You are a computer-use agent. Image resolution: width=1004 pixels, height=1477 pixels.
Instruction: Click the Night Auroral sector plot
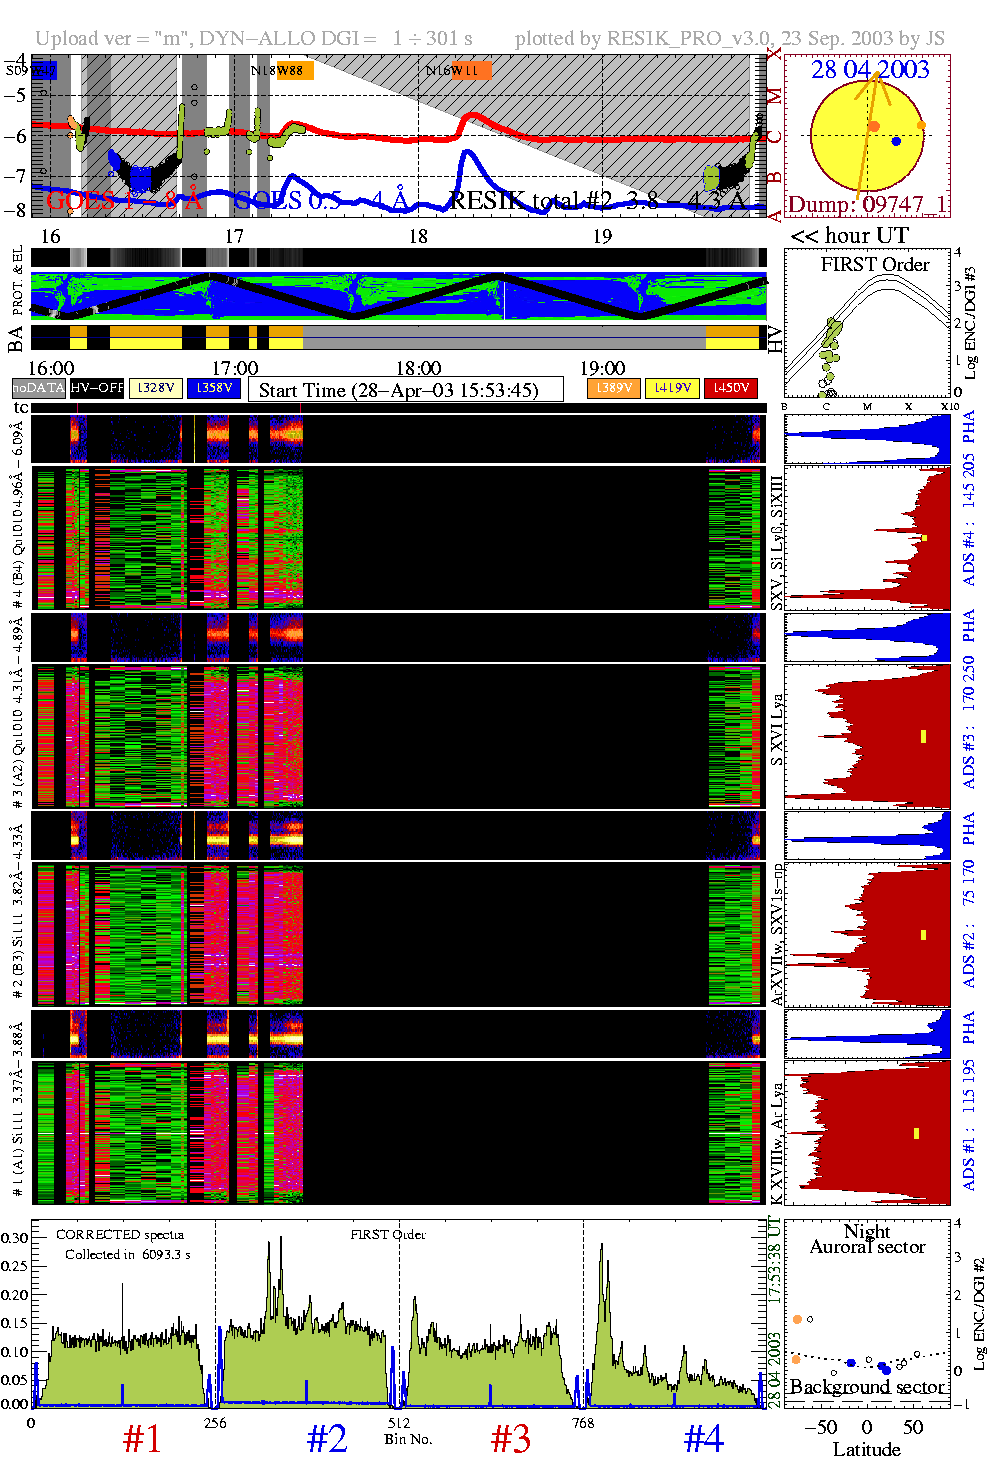[x=867, y=1312]
